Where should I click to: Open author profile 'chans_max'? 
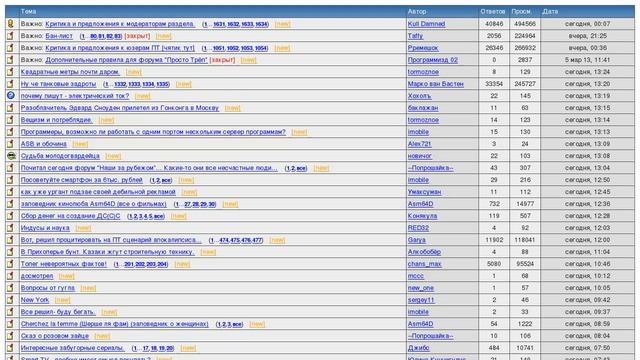coord(424,264)
